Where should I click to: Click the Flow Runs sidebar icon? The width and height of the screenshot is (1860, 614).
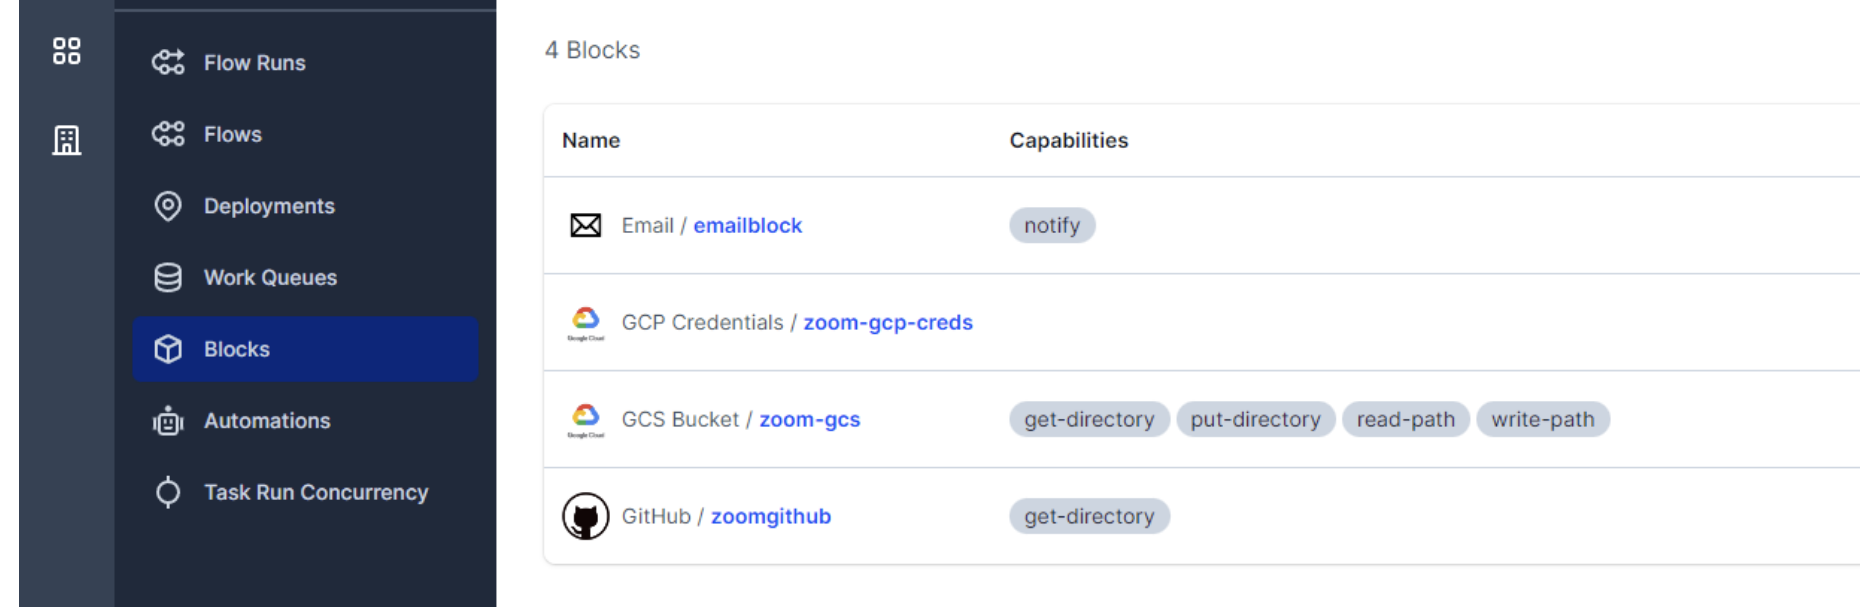[x=168, y=63]
